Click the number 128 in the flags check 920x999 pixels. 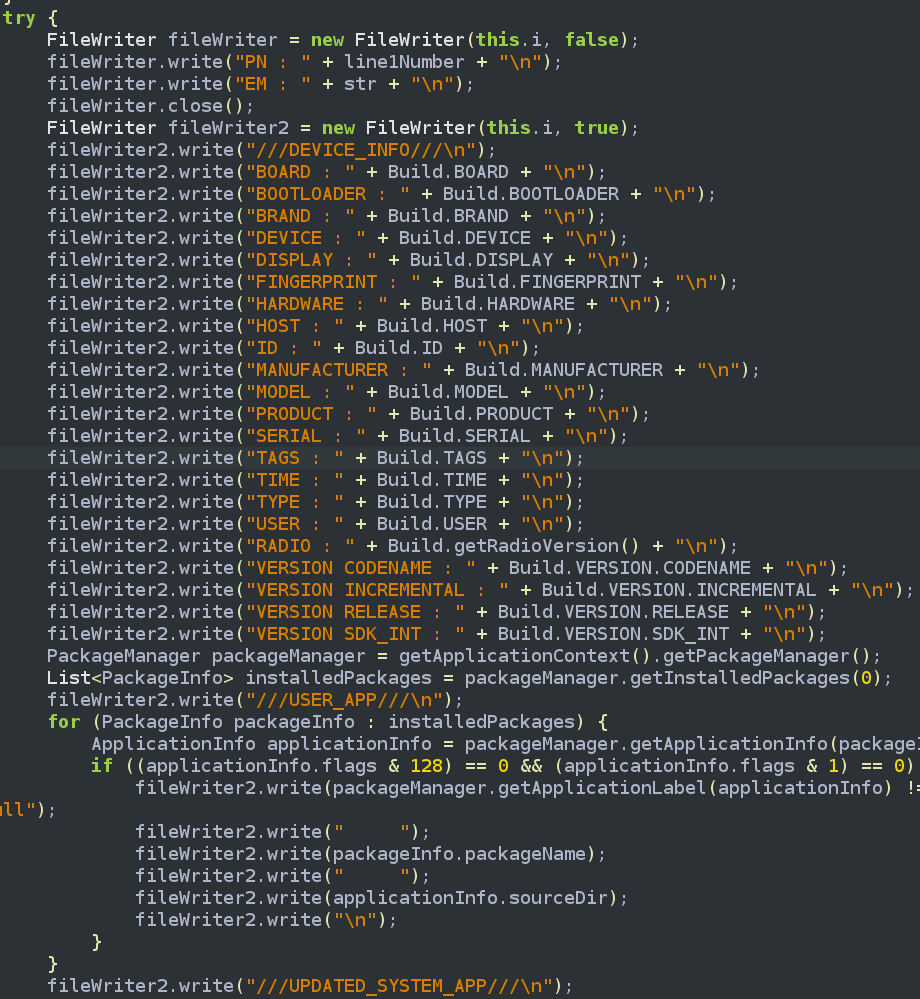pyautogui.click(x=426, y=765)
